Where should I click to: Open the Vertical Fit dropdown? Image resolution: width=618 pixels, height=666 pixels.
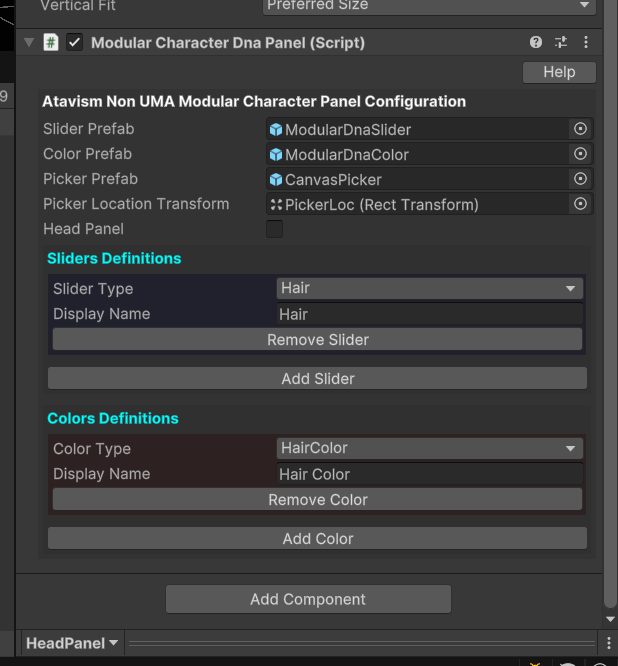(429, 6)
